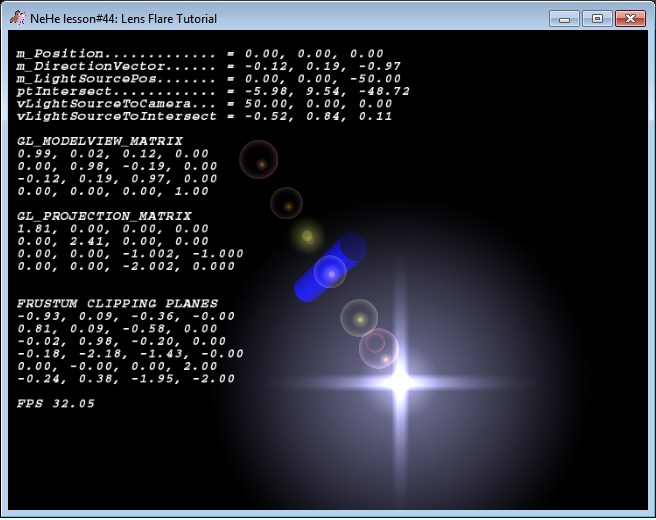Click the m_Position readout line
Image resolution: width=656 pixels, height=520 pixels.
pos(200,53)
